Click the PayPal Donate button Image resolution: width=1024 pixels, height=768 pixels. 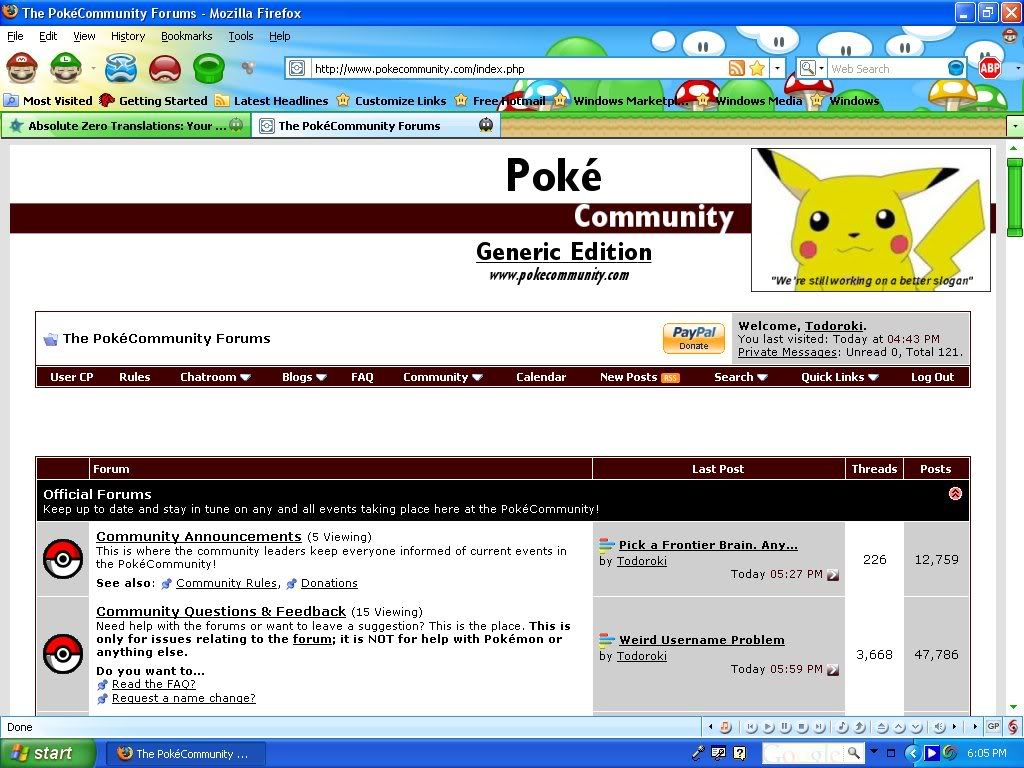pos(694,338)
